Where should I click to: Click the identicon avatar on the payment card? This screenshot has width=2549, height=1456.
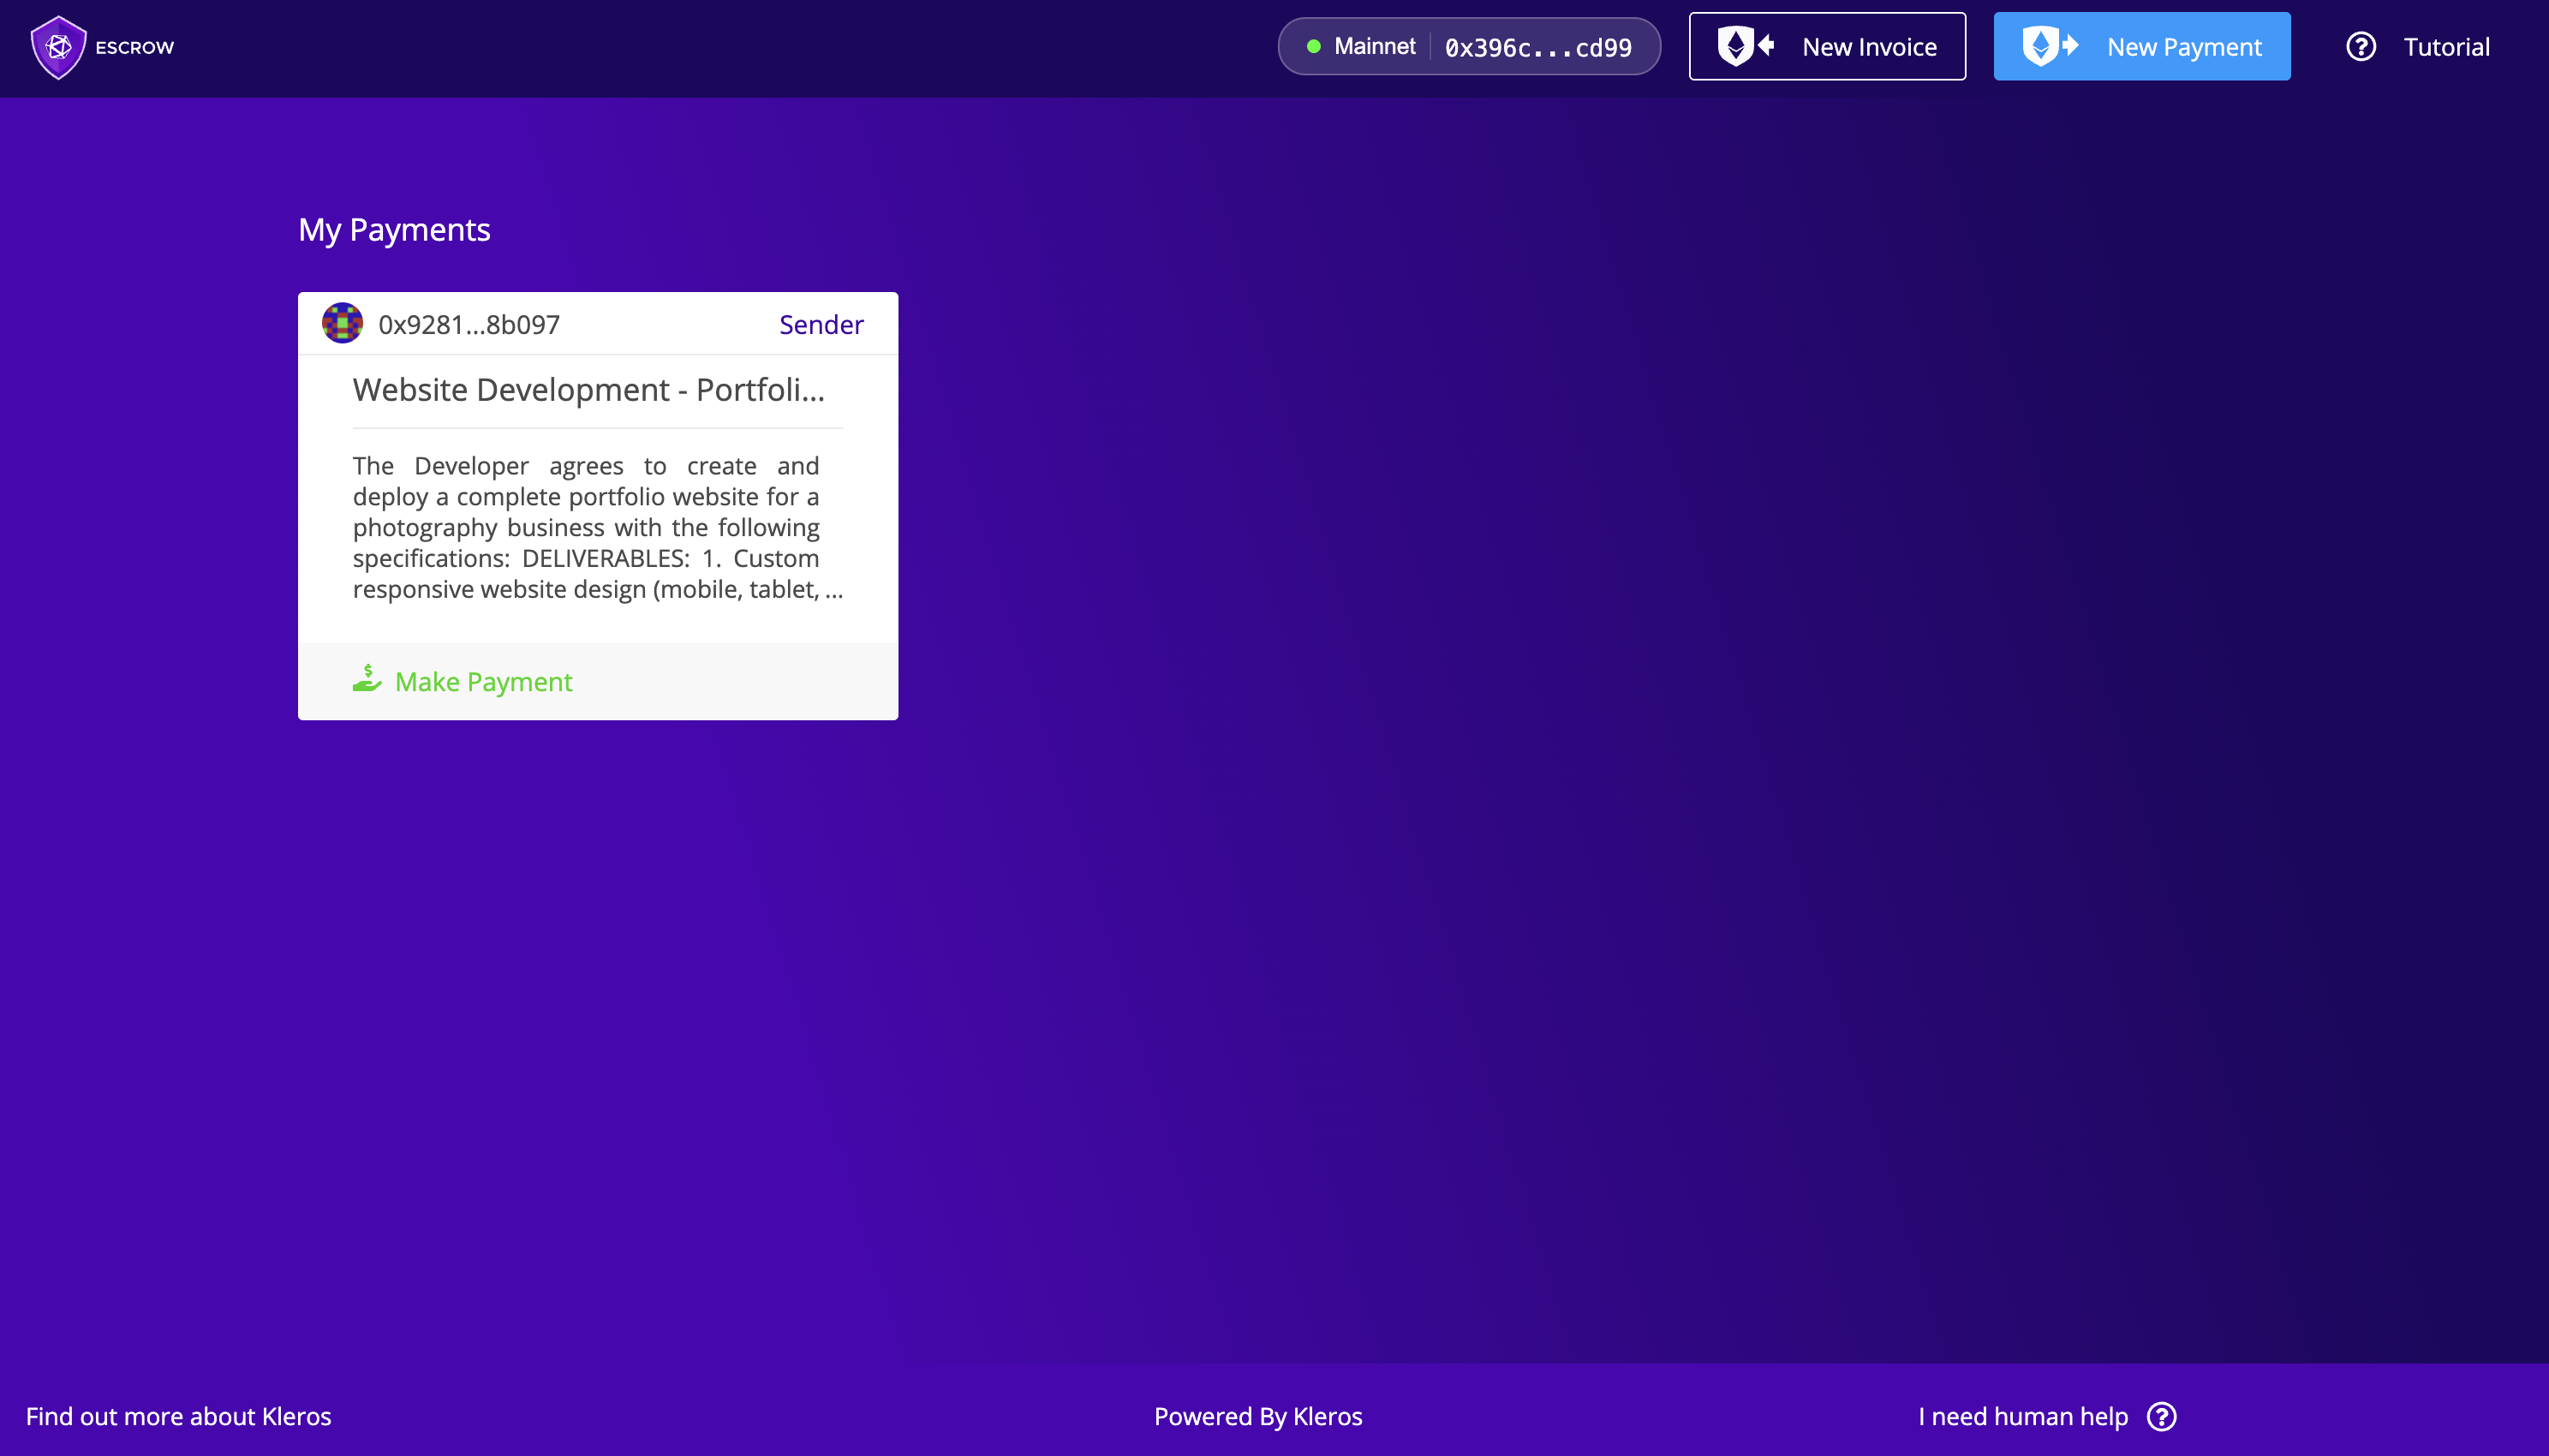342,323
